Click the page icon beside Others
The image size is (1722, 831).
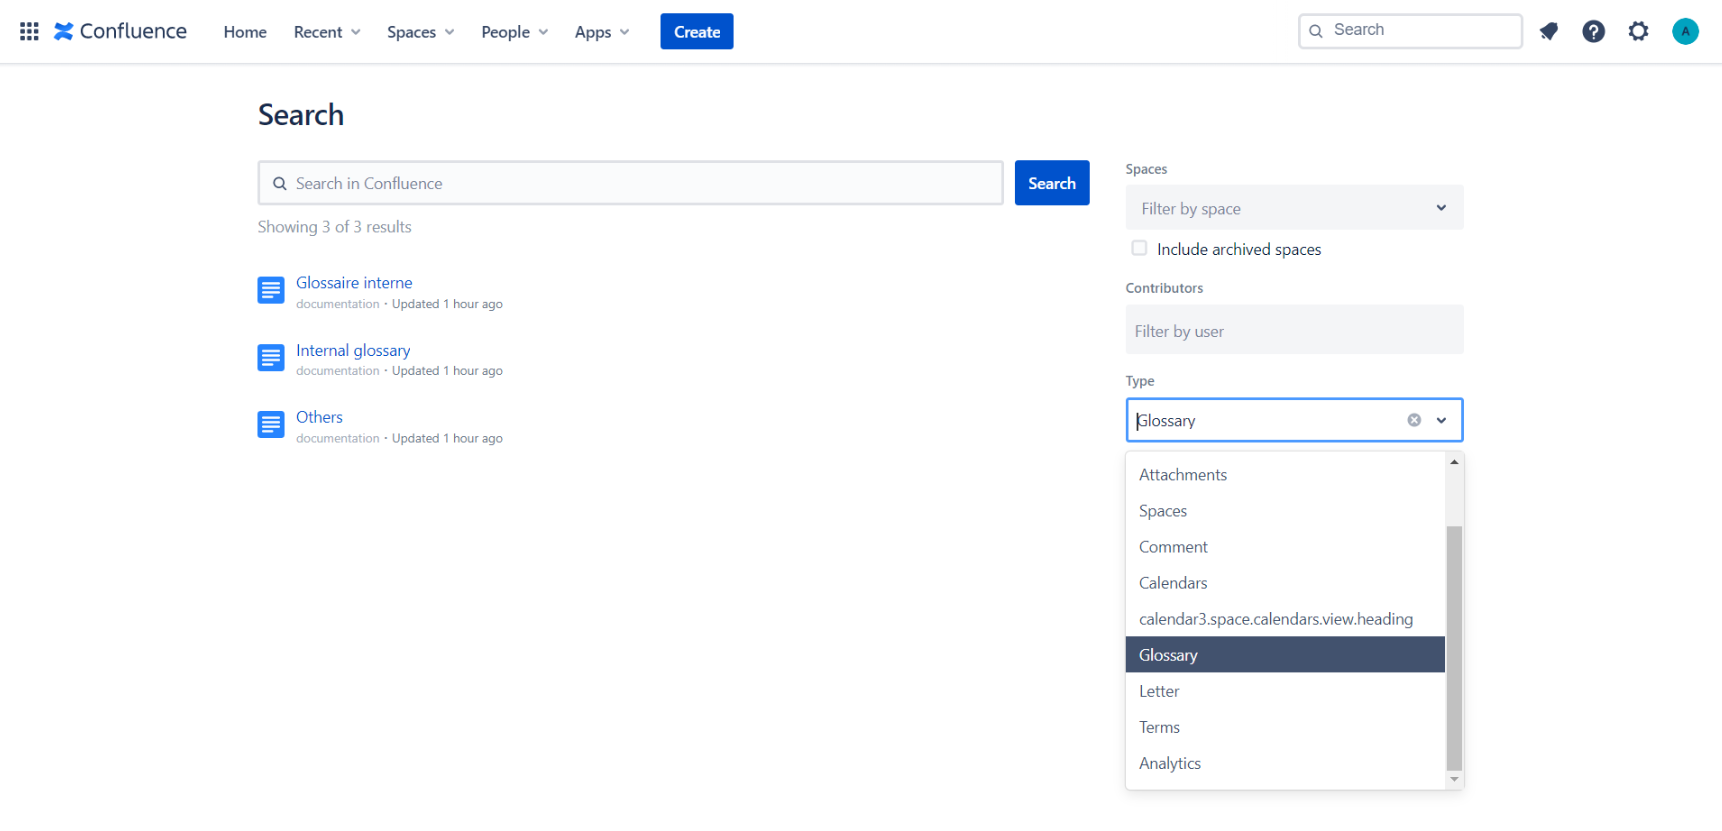pyautogui.click(x=271, y=425)
